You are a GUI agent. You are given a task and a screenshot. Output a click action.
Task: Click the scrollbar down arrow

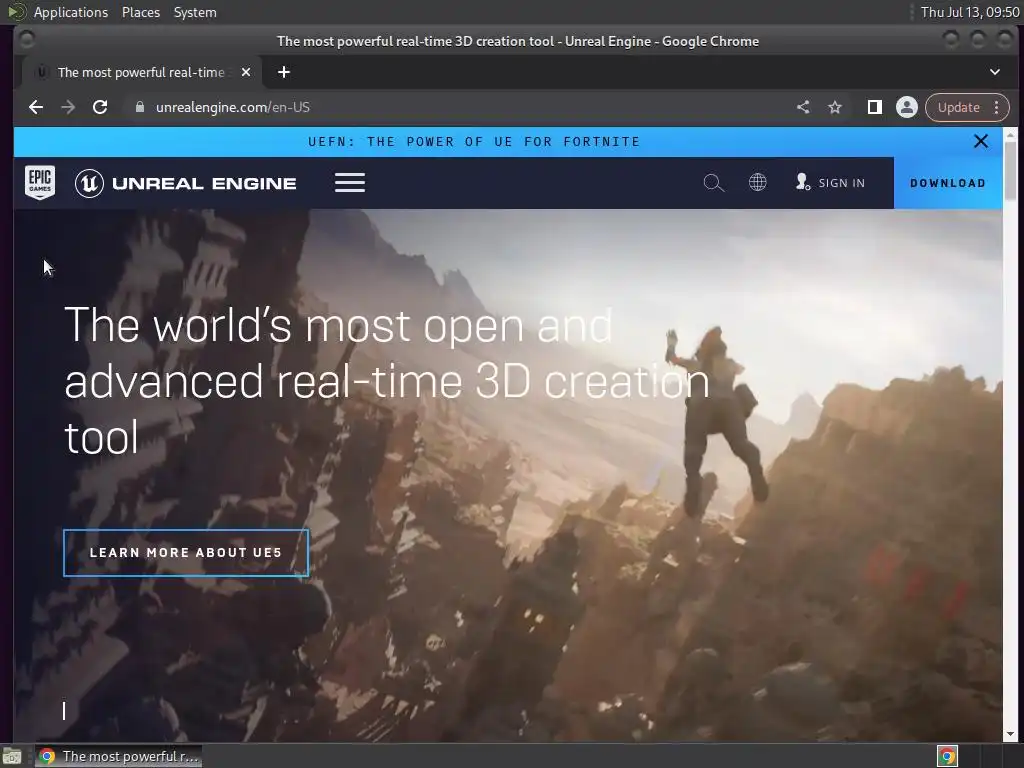(x=1010, y=734)
